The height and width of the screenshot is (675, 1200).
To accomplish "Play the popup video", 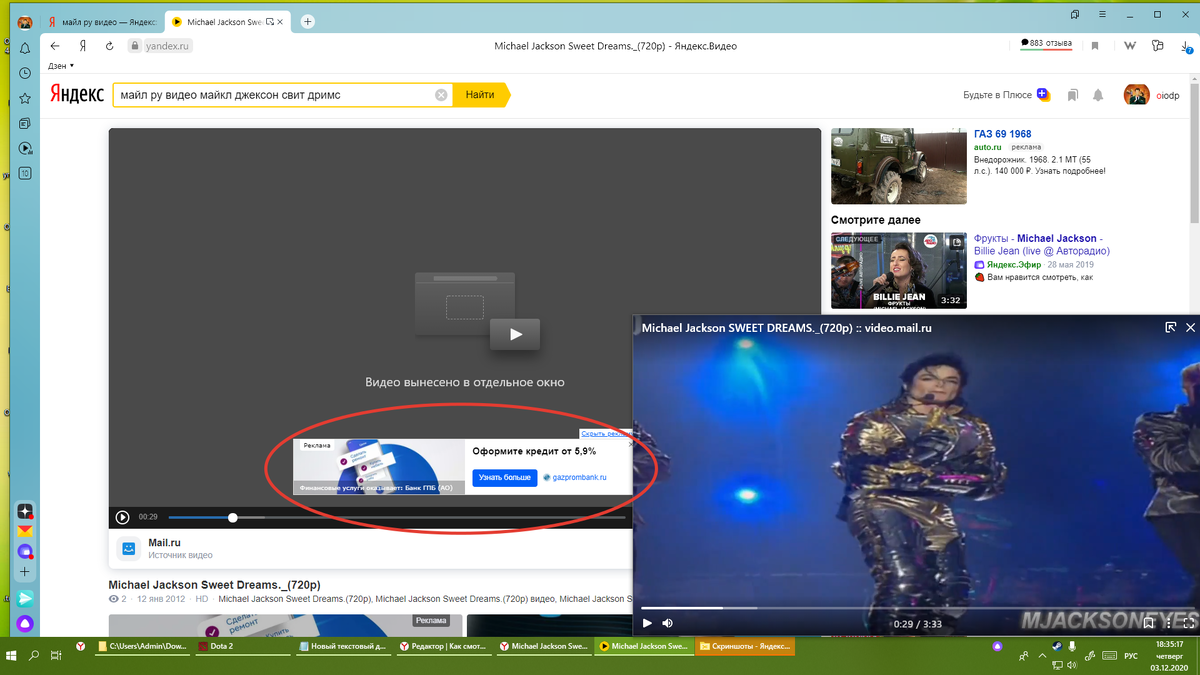I will pos(647,623).
